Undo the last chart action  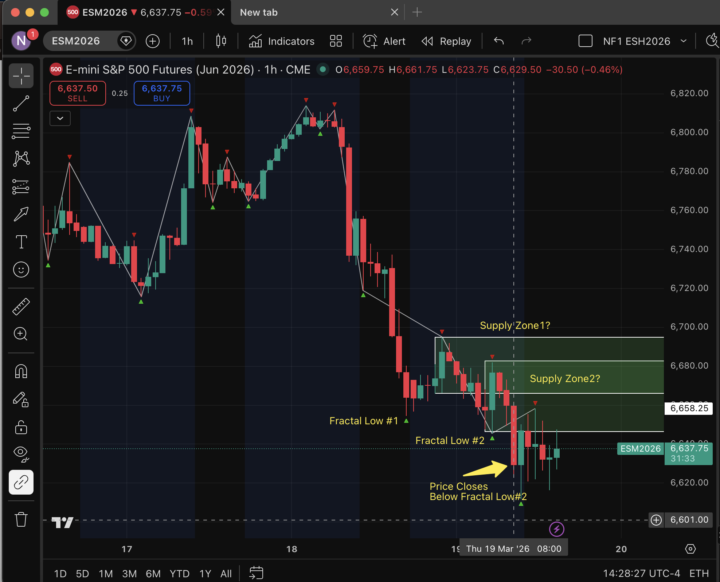coord(499,41)
